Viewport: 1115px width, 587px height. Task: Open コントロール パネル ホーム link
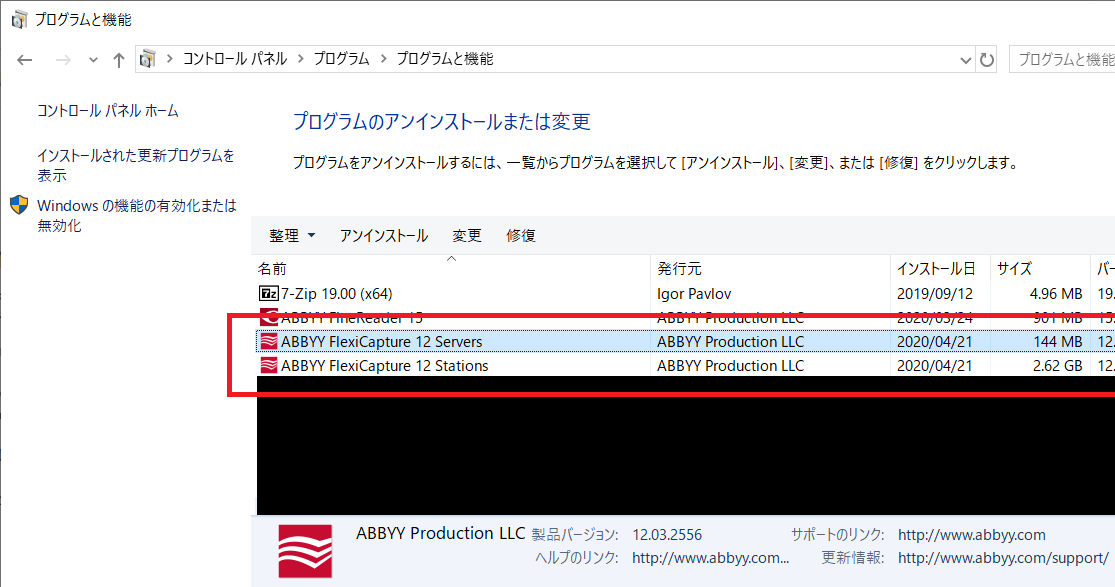click(x=108, y=111)
